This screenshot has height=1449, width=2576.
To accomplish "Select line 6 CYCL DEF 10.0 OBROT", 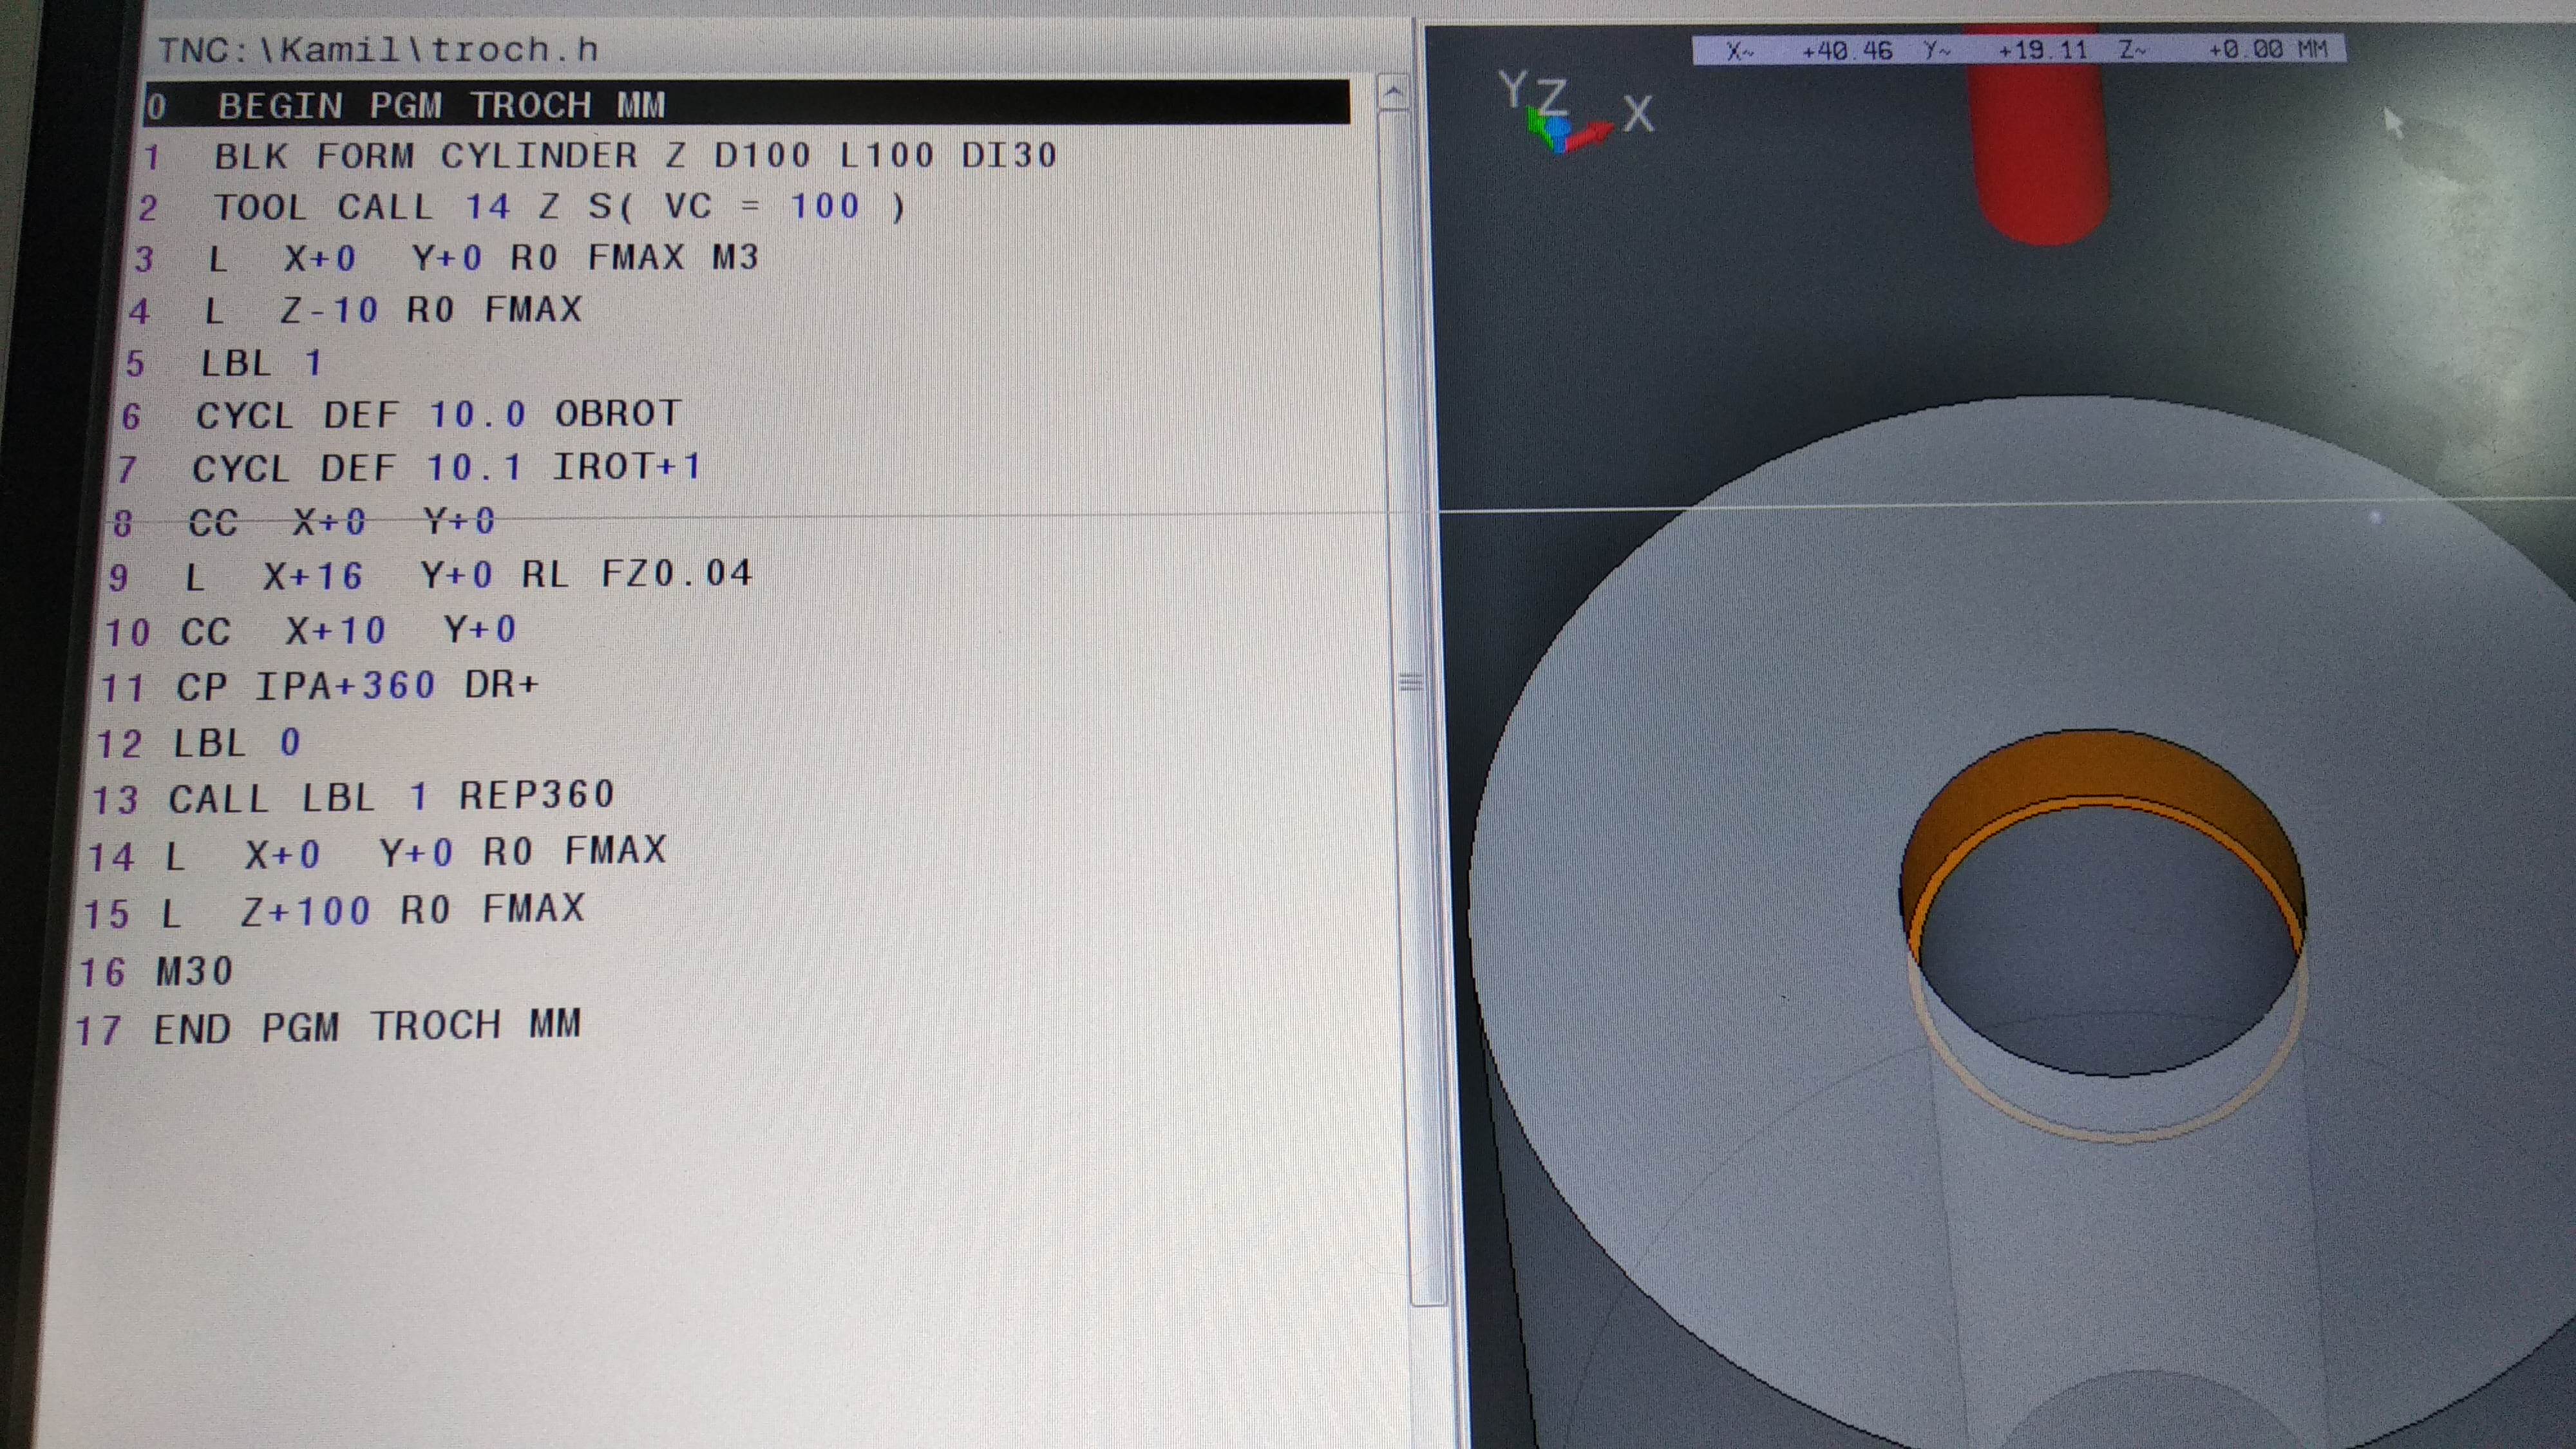I will tap(402, 414).
